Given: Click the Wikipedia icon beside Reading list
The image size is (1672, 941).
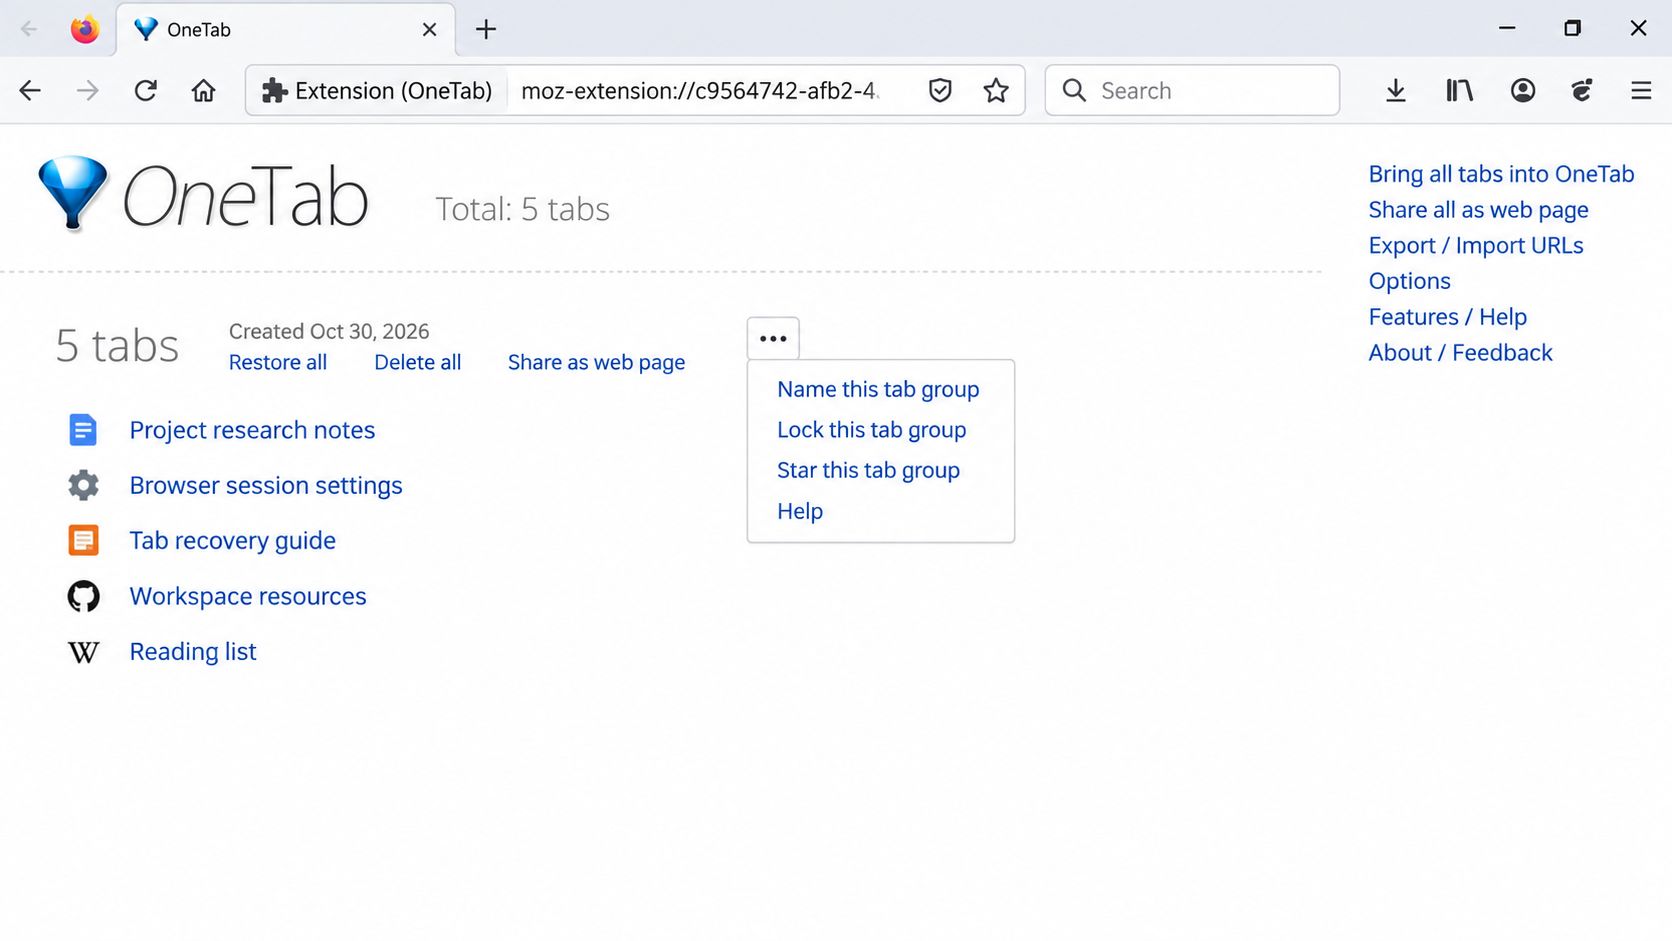Looking at the screenshot, I should pos(83,652).
